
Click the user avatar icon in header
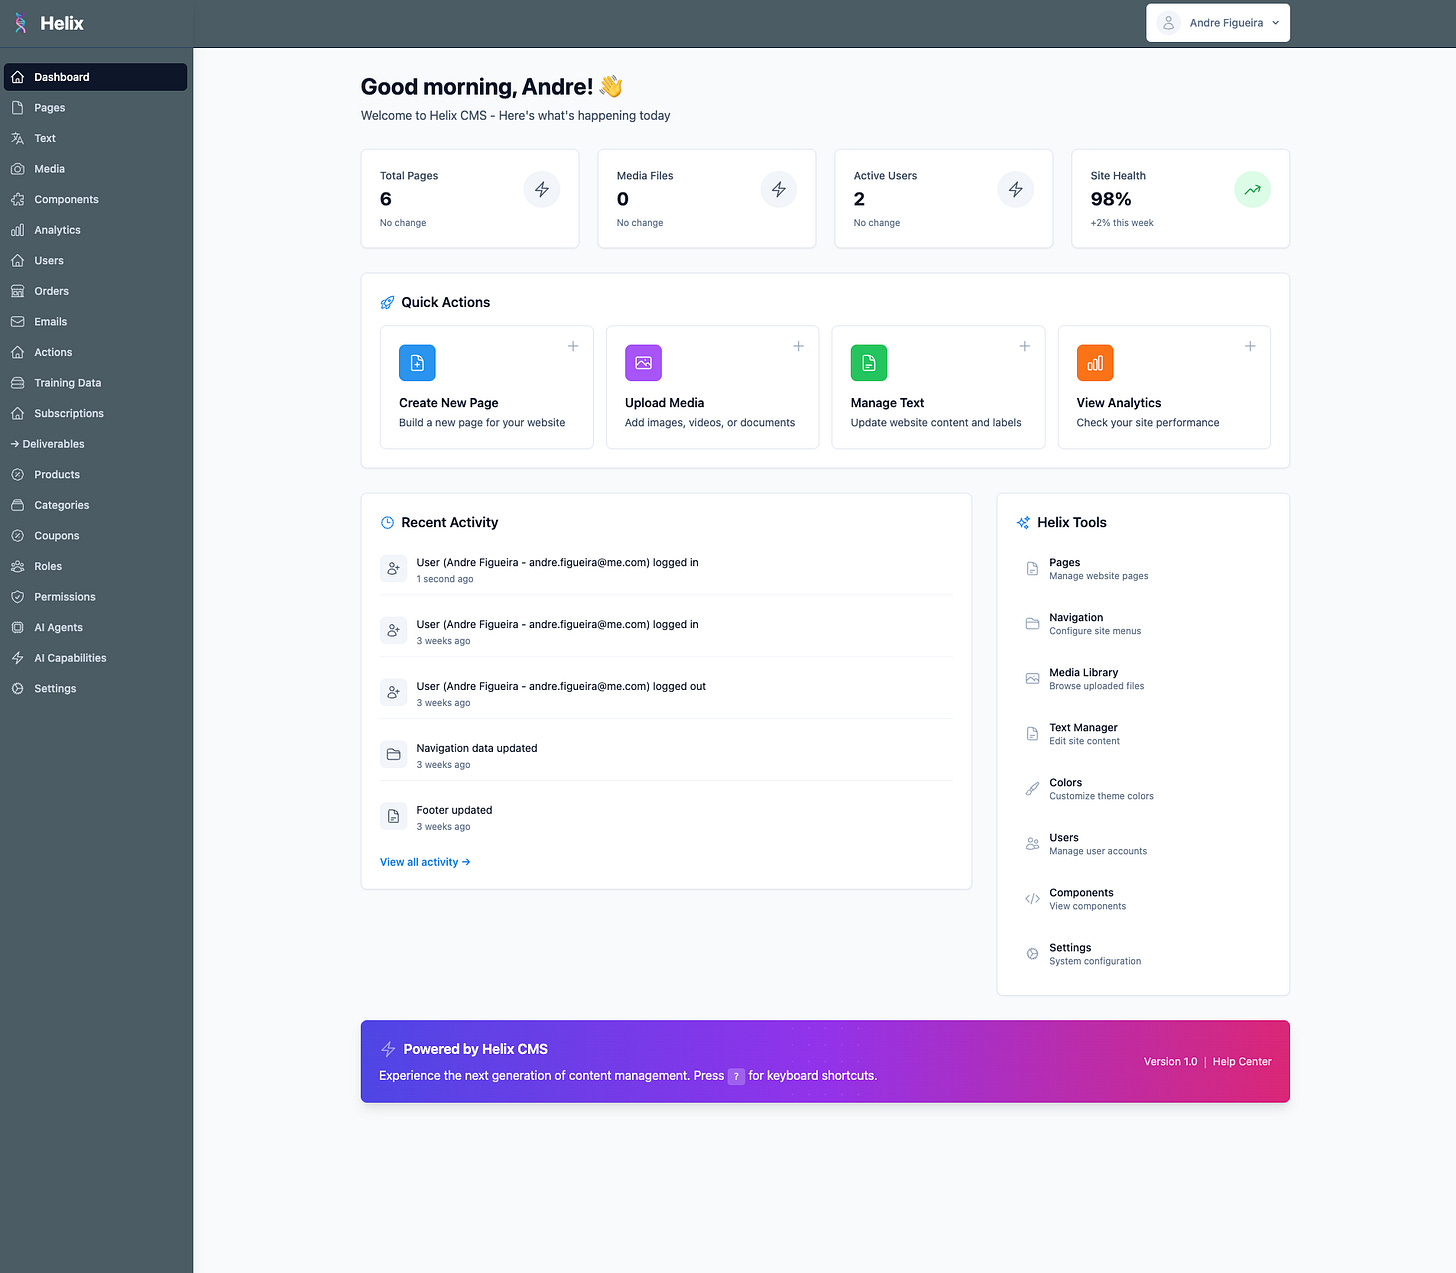point(1168,23)
